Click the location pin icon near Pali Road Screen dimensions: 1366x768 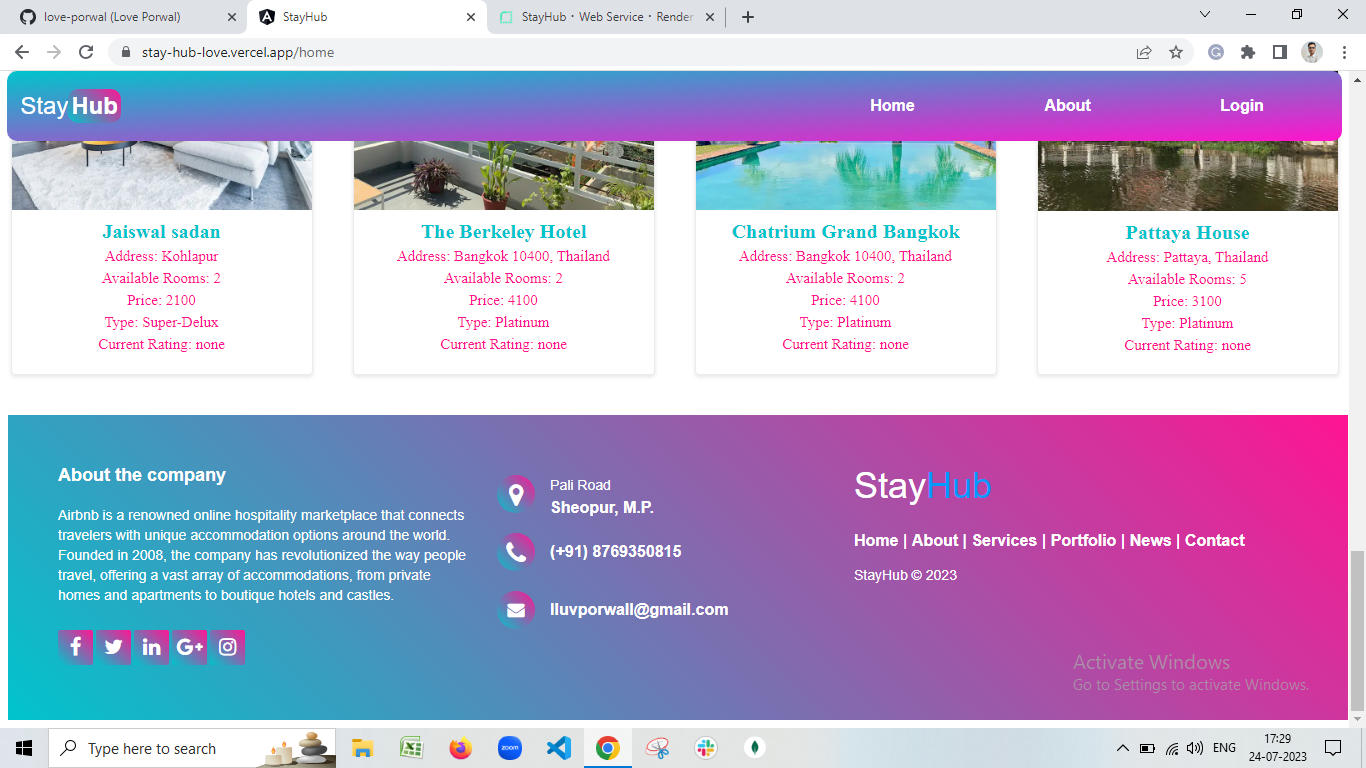516,494
